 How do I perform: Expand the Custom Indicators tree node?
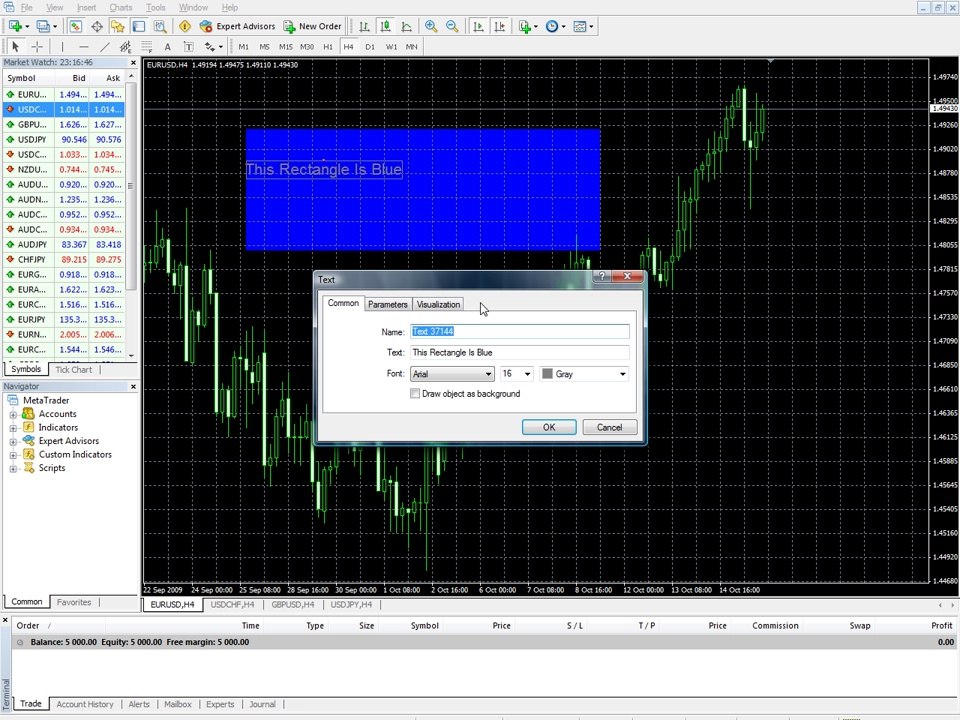(13, 455)
